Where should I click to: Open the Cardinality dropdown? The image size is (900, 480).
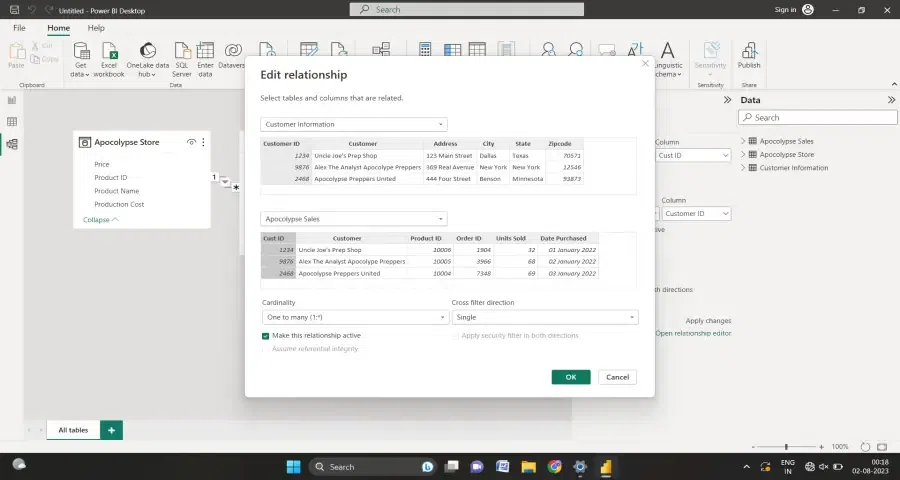point(354,317)
